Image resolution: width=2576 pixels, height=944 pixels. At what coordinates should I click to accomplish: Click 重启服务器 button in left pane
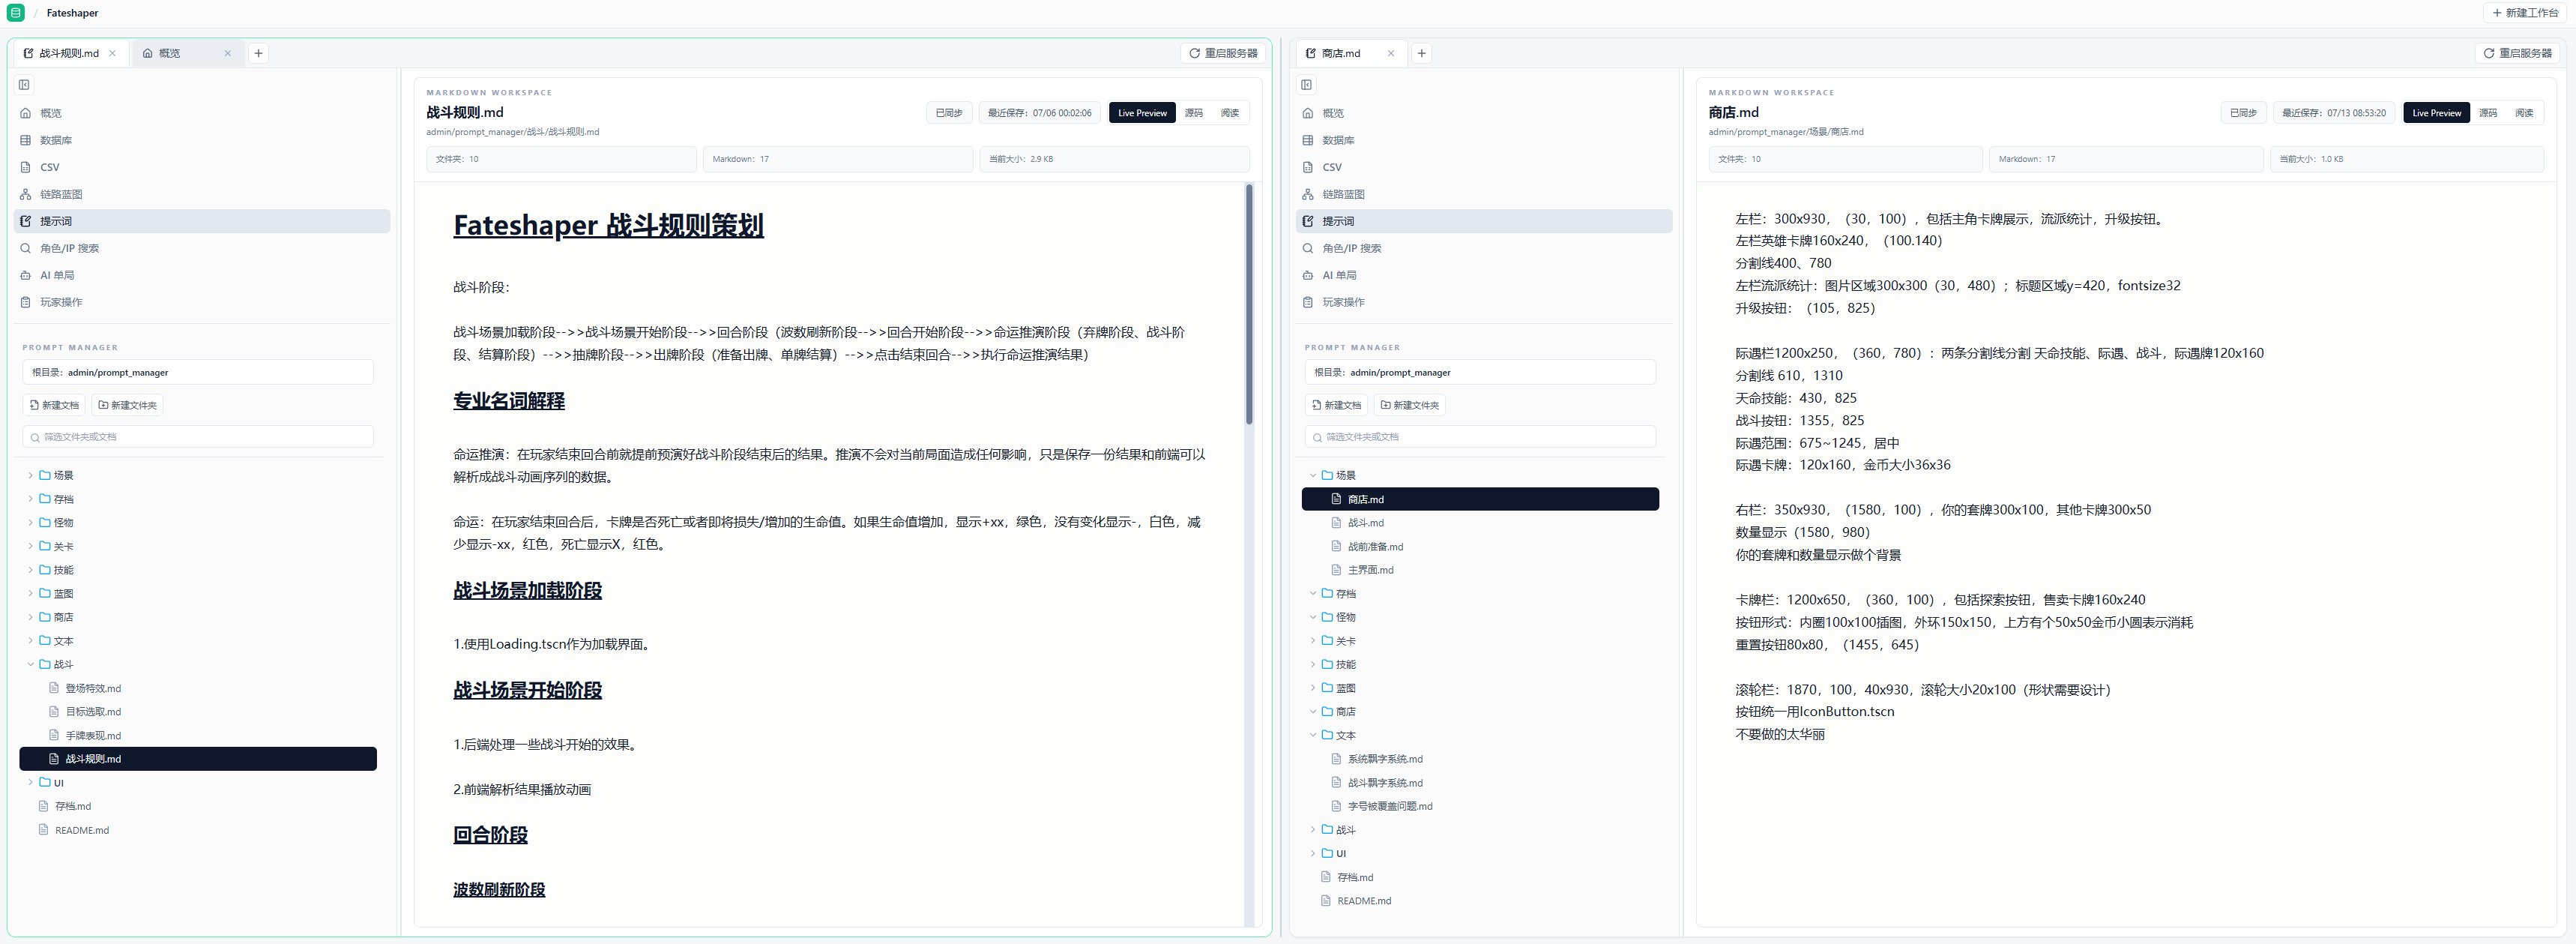tap(1222, 53)
